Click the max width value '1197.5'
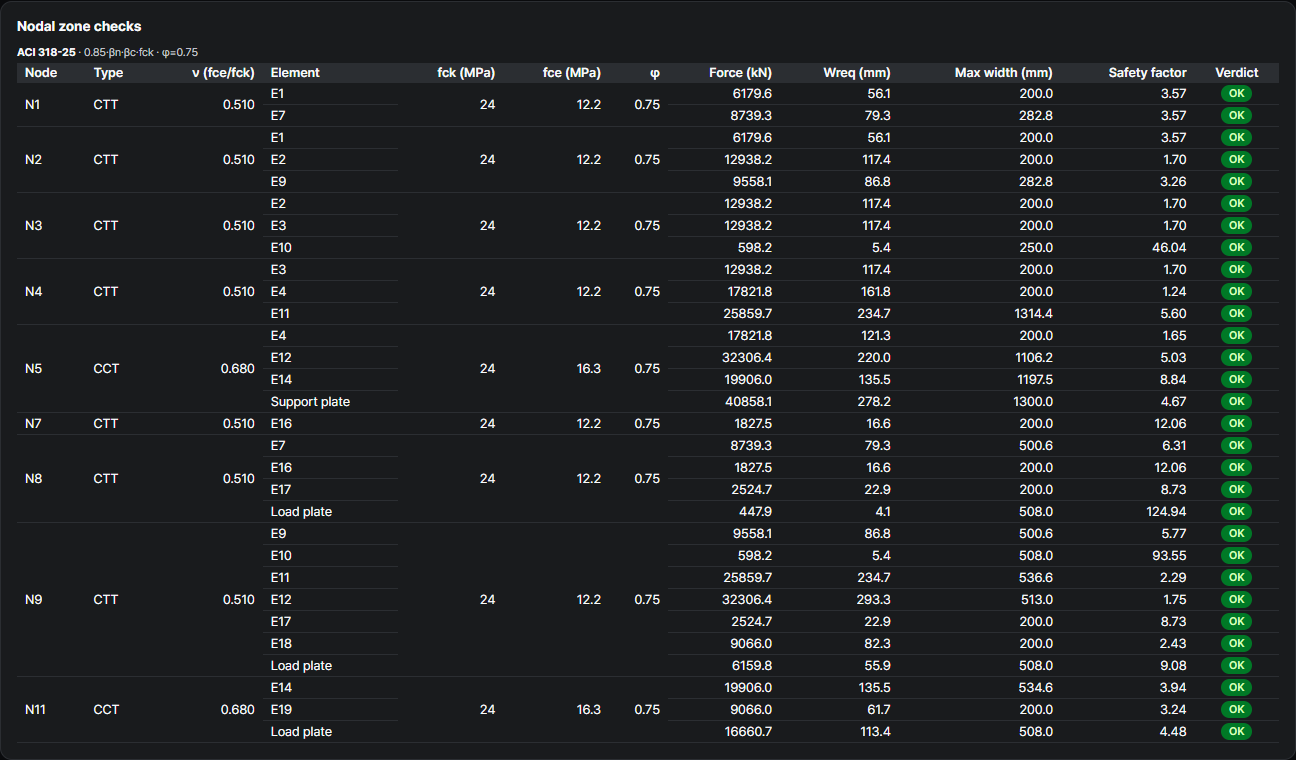Viewport: 1296px width, 760px height. [1033, 379]
